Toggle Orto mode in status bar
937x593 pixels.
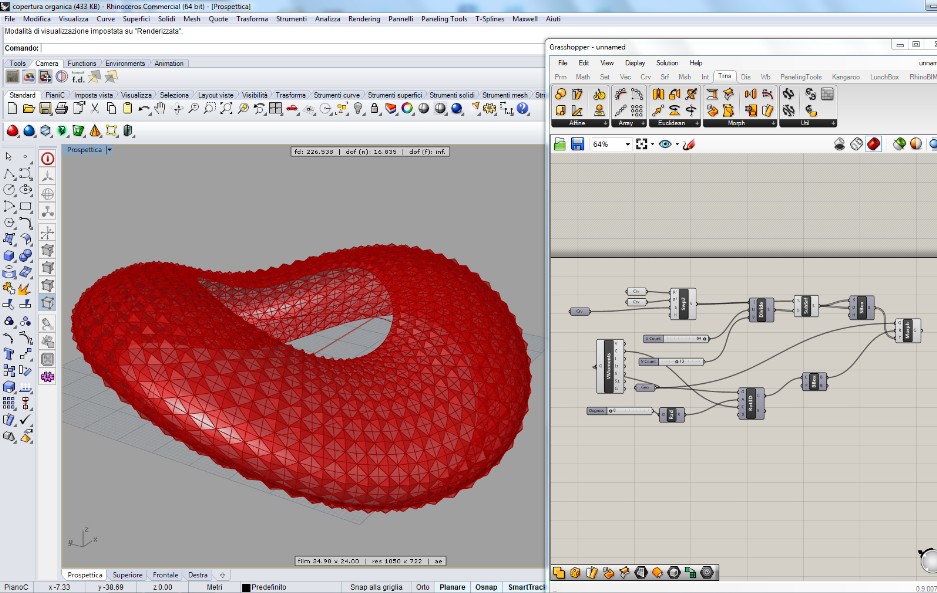[x=422, y=587]
